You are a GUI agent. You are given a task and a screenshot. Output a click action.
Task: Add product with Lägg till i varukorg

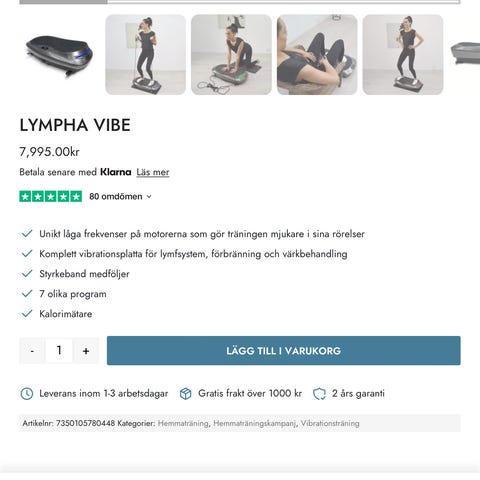(x=284, y=351)
